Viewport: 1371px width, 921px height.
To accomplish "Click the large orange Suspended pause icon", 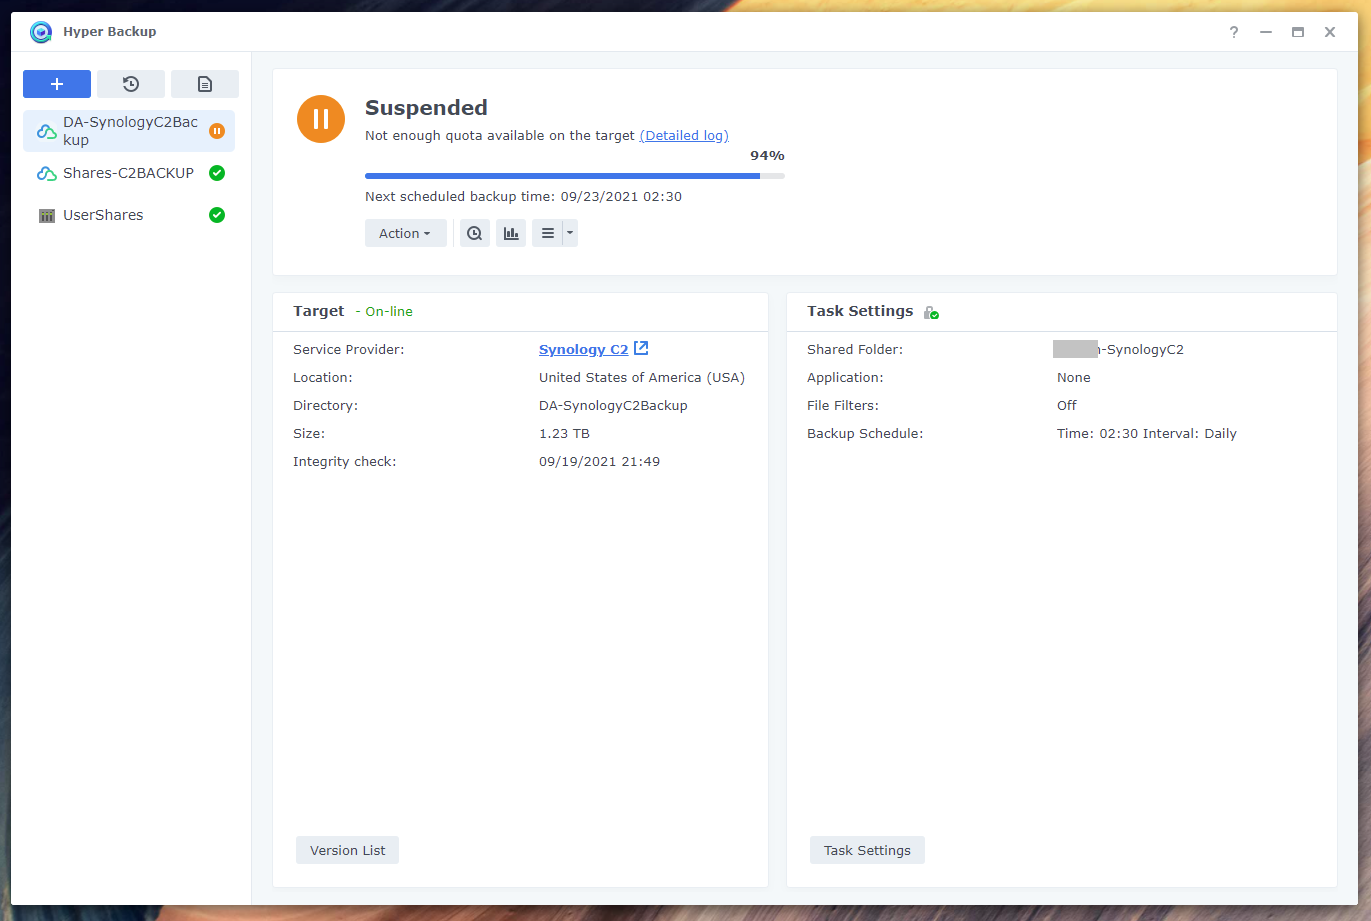I will point(321,119).
